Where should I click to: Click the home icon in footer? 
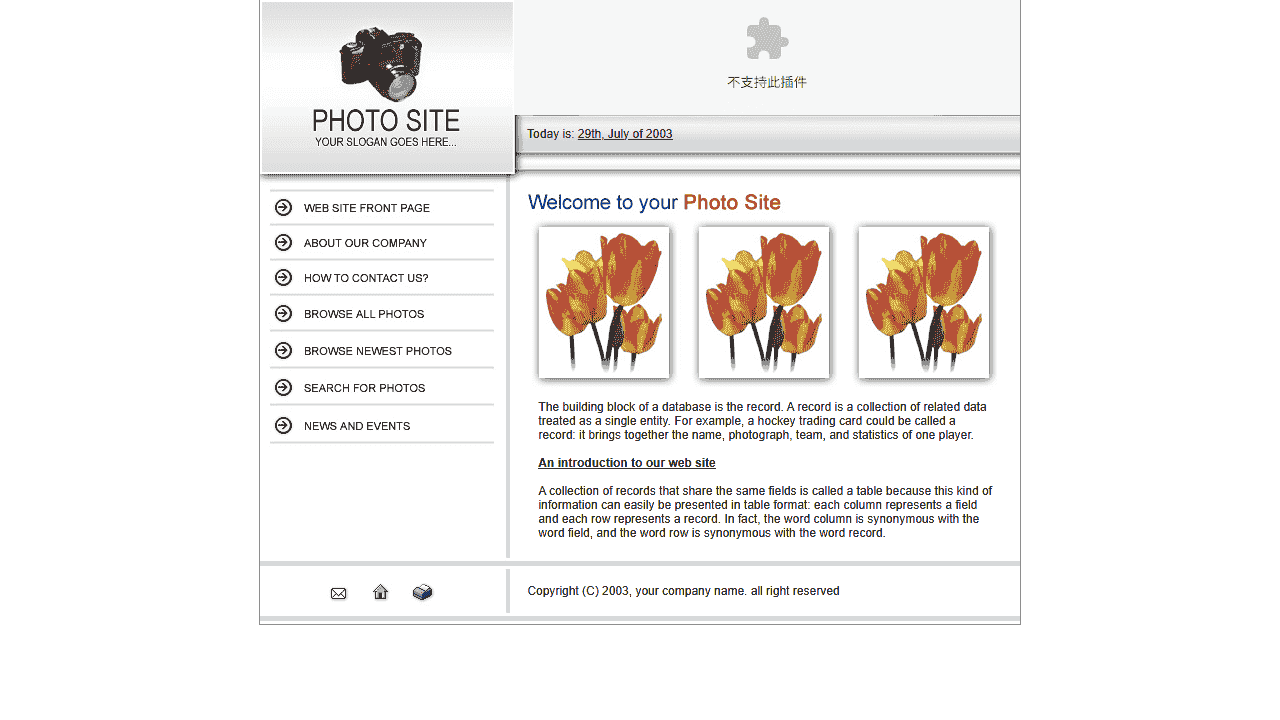coord(380,592)
